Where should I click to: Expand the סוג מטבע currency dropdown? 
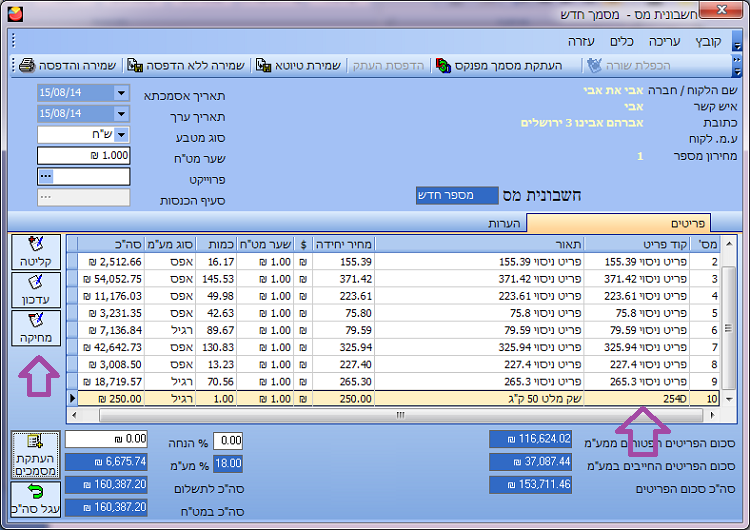pos(122,135)
